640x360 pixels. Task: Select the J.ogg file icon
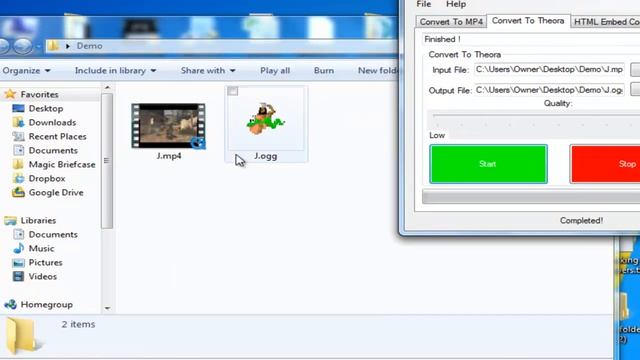266,120
